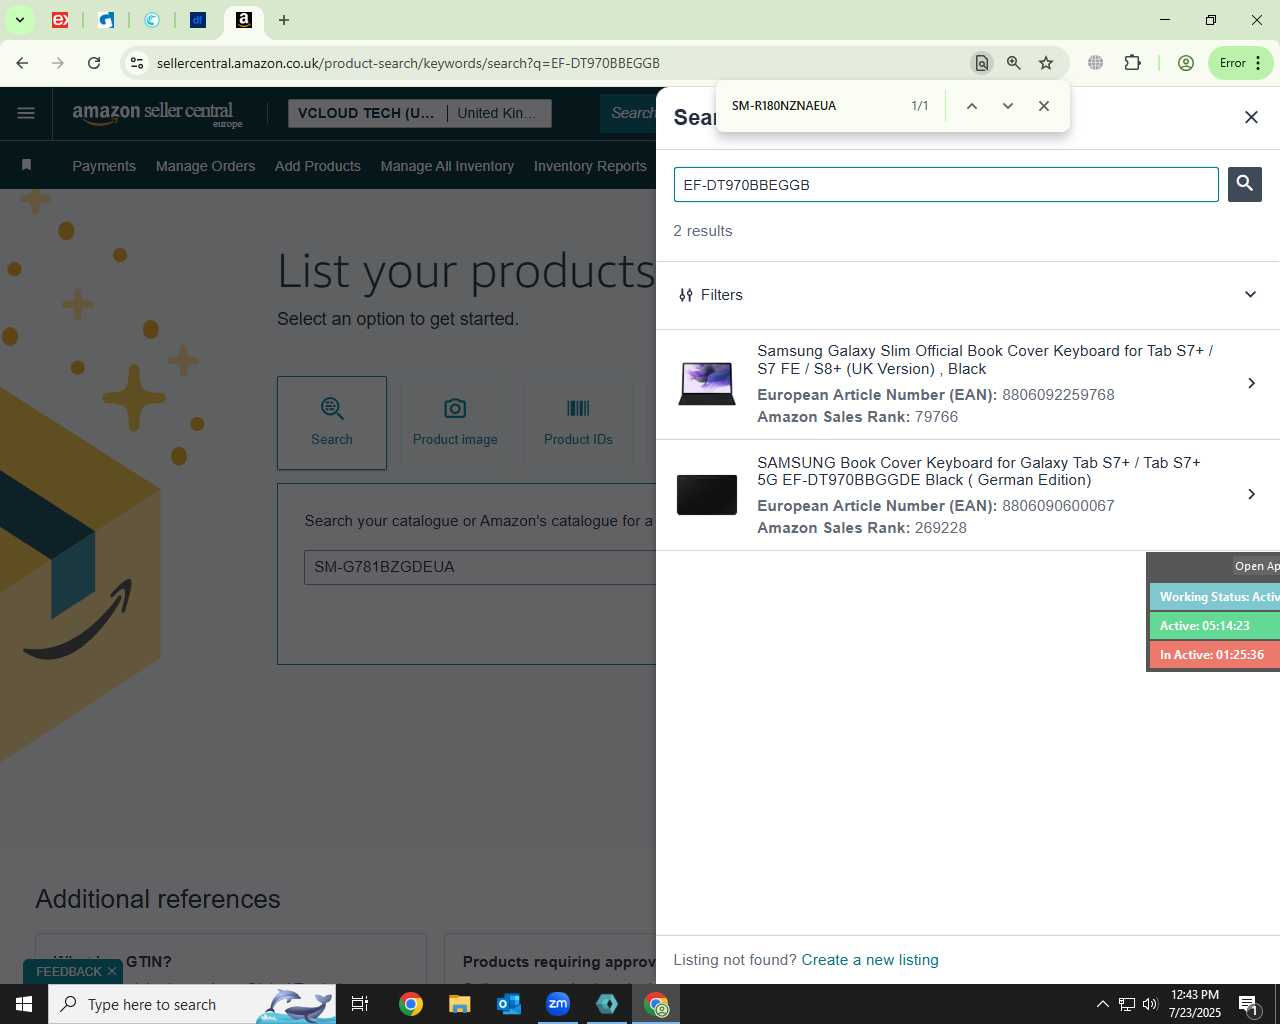Go to next find-in-page match
This screenshot has height=1024, width=1280.
(1008, 106)
